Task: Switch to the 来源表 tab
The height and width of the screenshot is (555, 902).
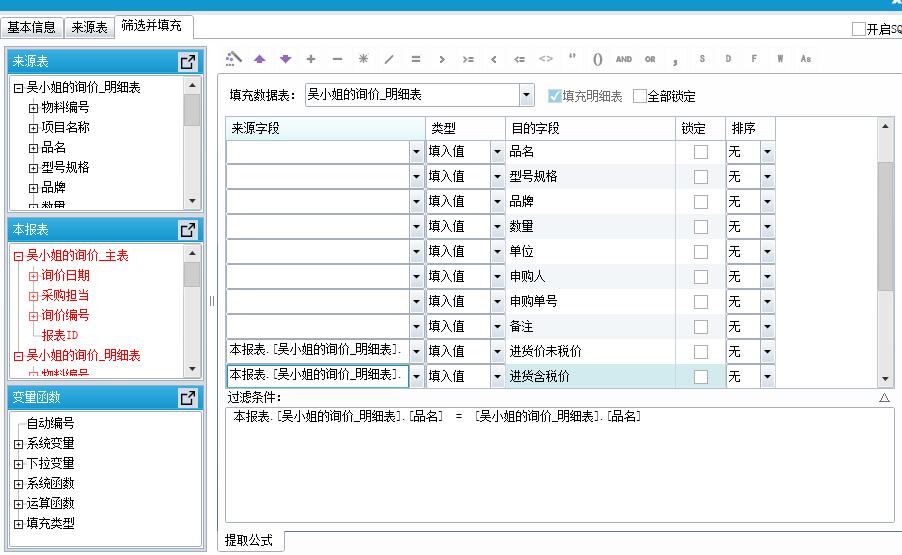Action: [x=89, y=27]
